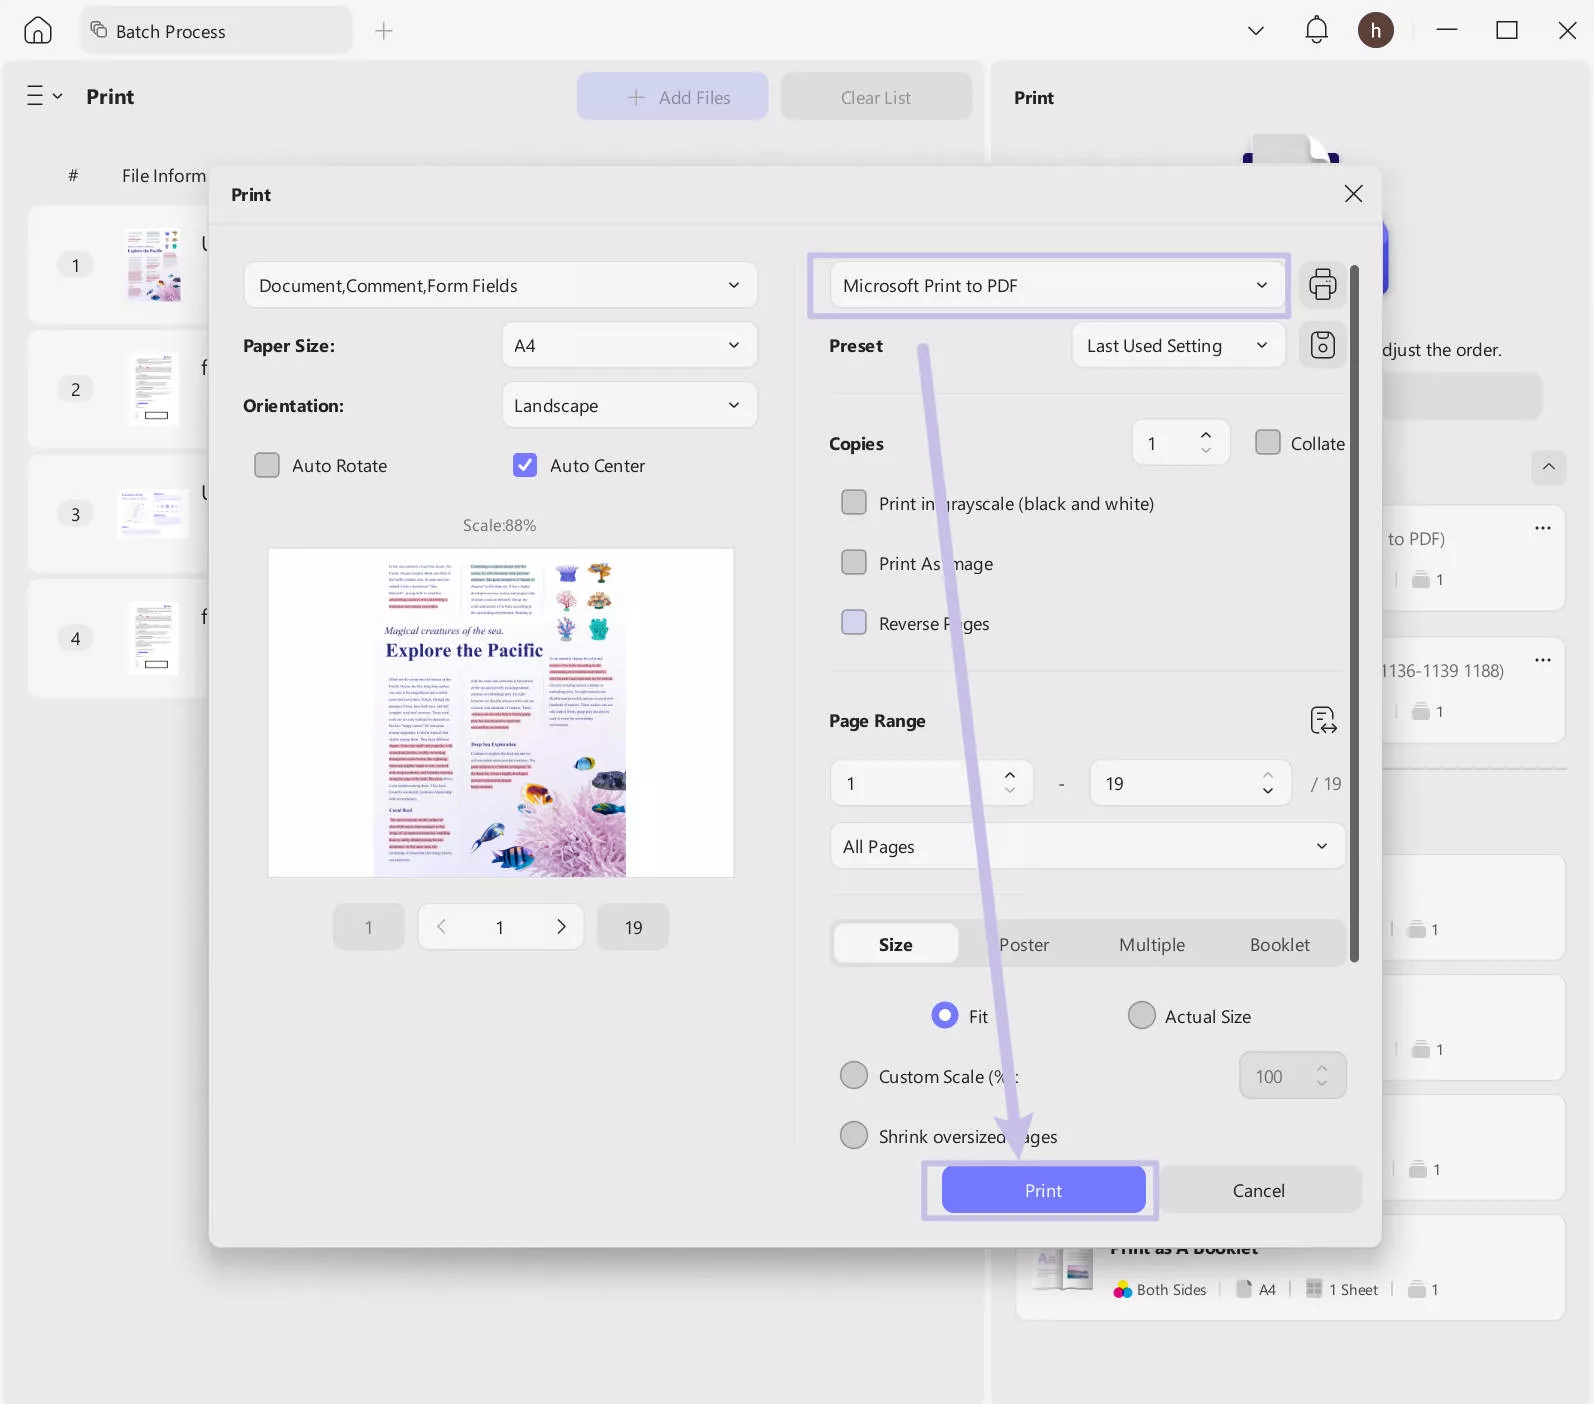
Task: Select file thumbnail in row 2
Action: click(153, 389)
